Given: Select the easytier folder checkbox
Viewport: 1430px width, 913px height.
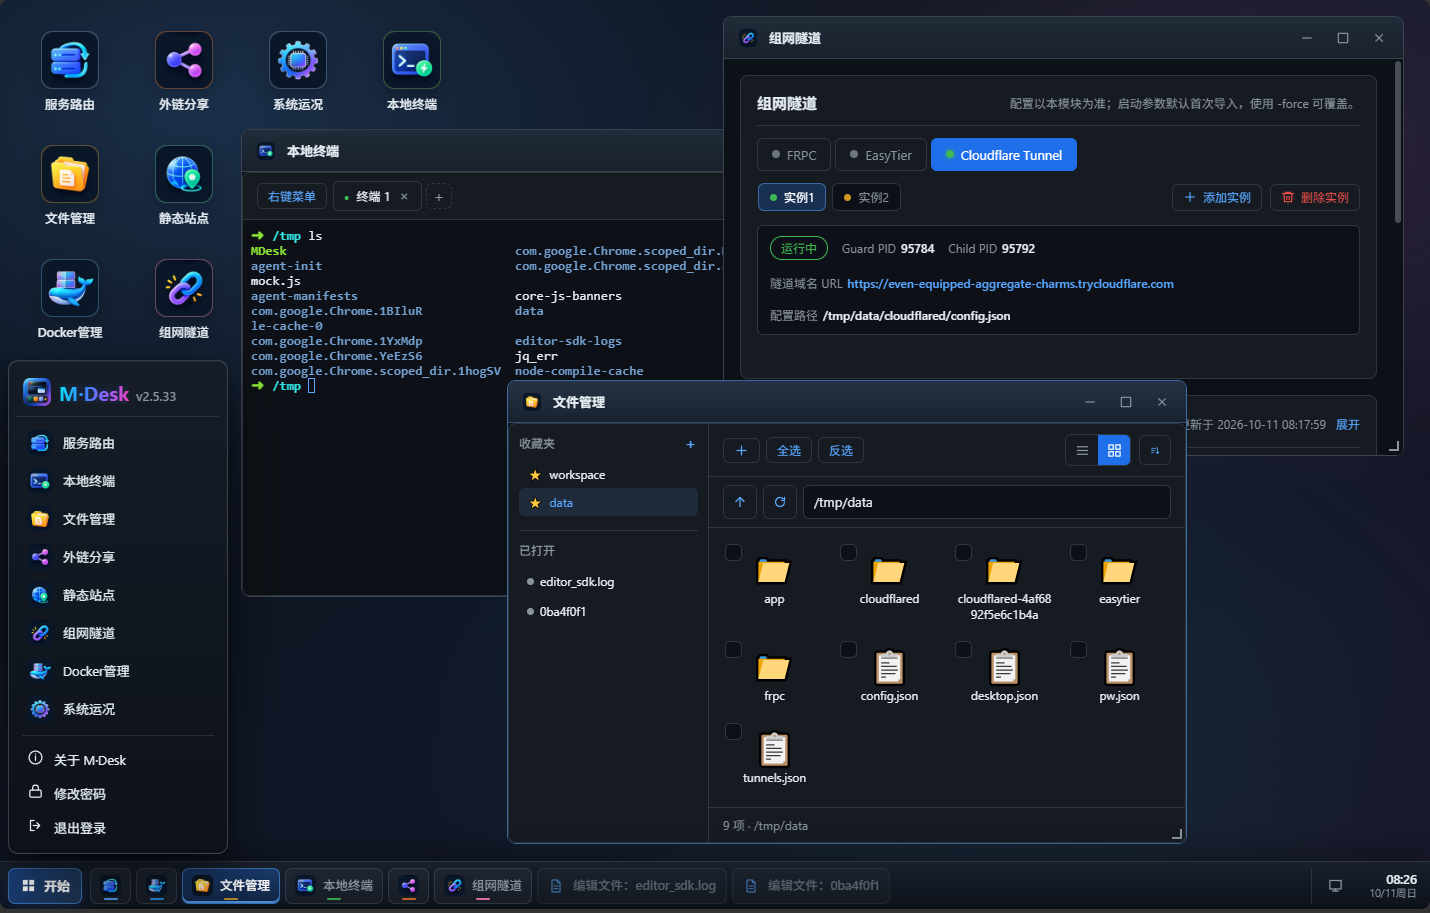Looking at the screenshot, I should tap(1078, 553).
